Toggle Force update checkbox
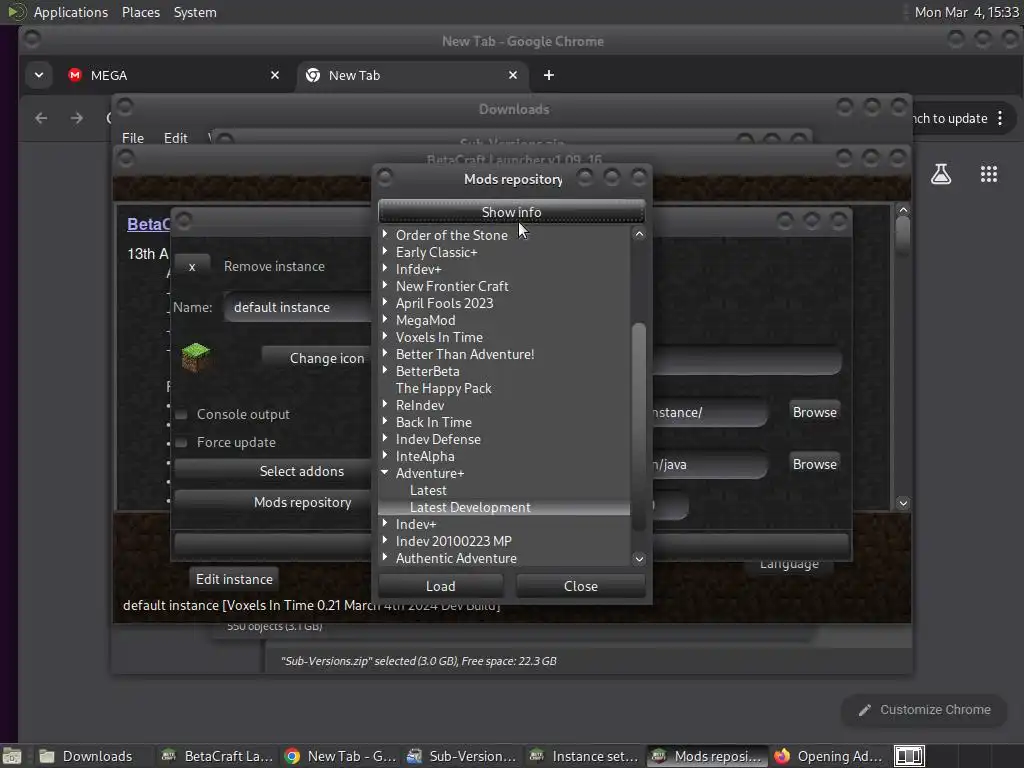Viewport: 1024px width, 768px height. tap(182, 442)
